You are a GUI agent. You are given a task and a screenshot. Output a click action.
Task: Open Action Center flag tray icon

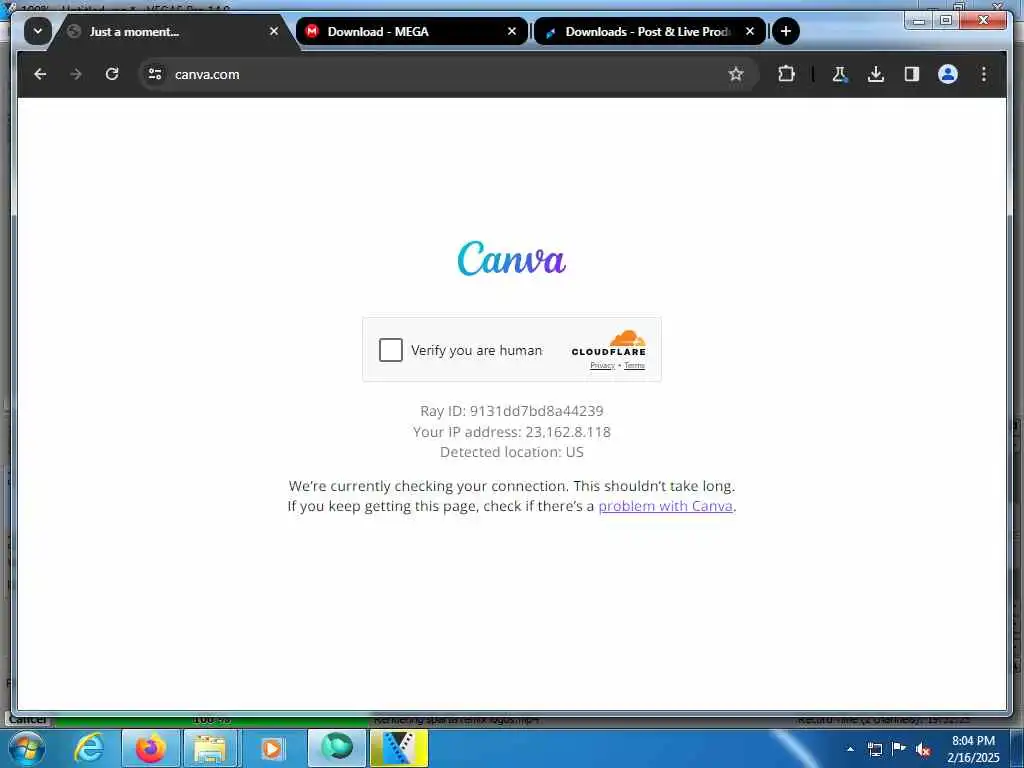point(899,749)
